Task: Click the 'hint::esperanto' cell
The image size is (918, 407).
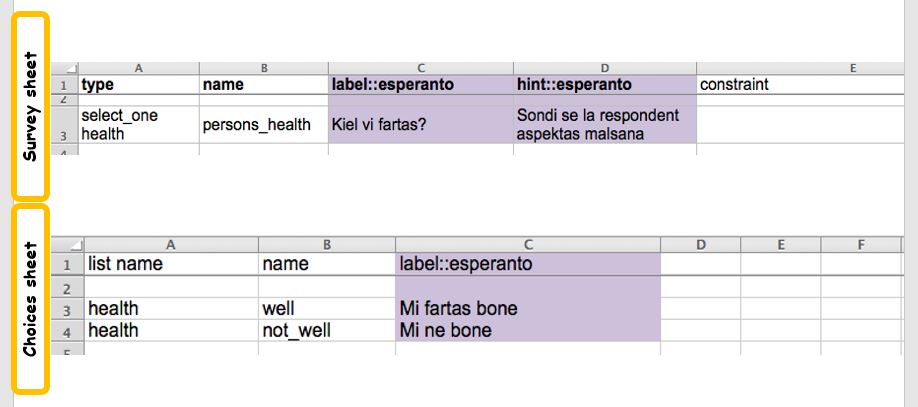Action: pos(604,85)
